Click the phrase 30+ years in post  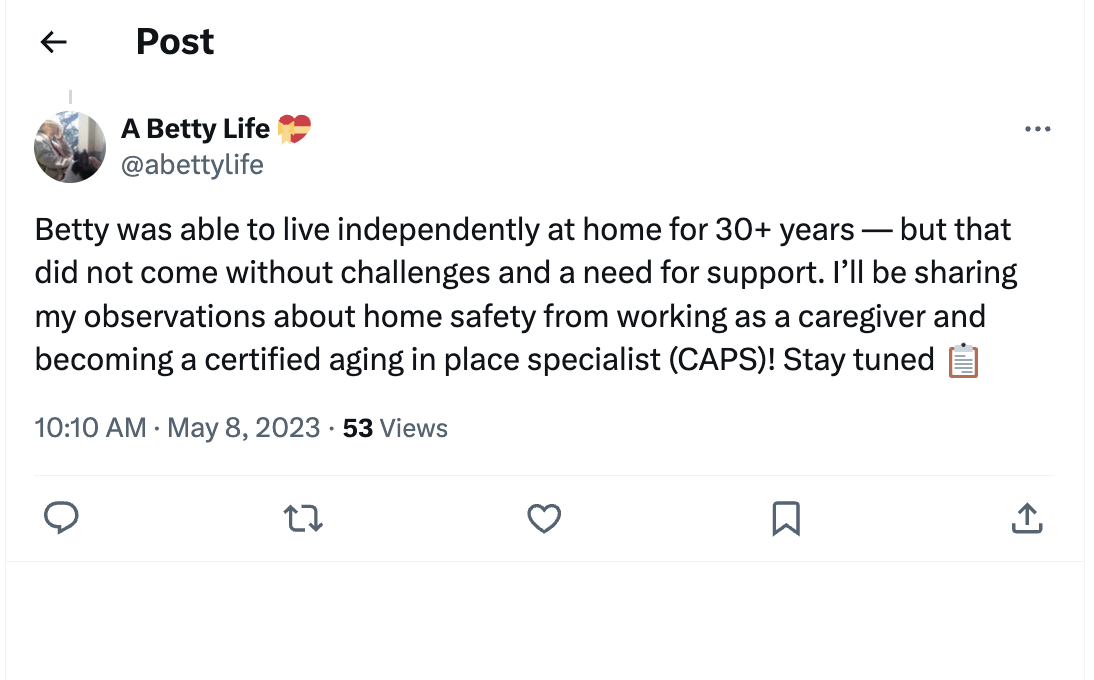pos(785,230)
